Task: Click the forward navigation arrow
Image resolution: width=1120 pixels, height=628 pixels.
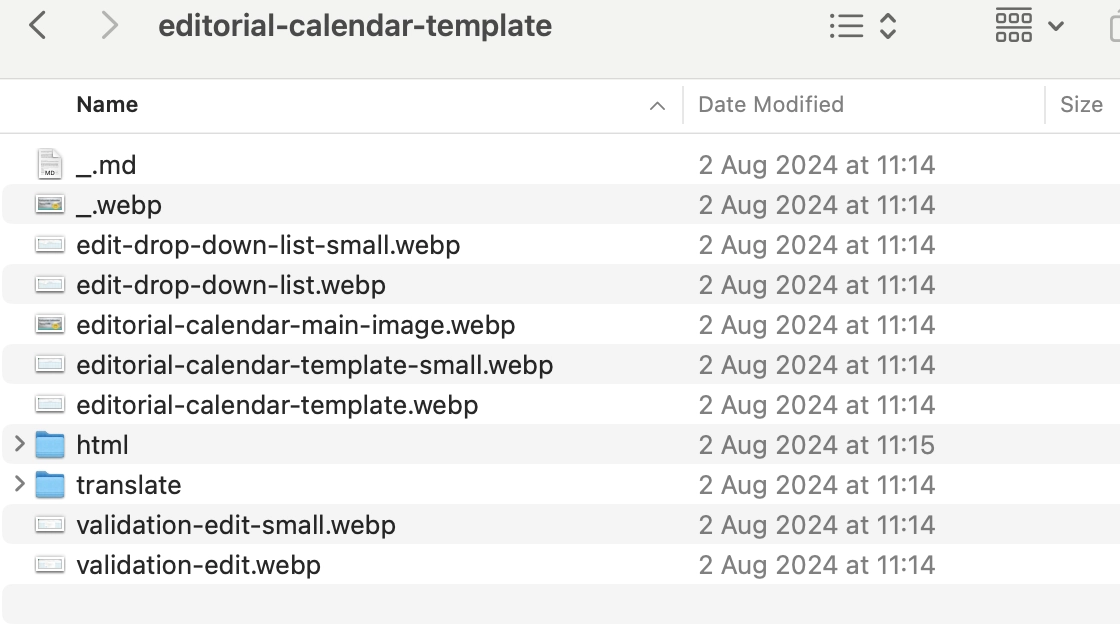Action: tap(109, 26)
